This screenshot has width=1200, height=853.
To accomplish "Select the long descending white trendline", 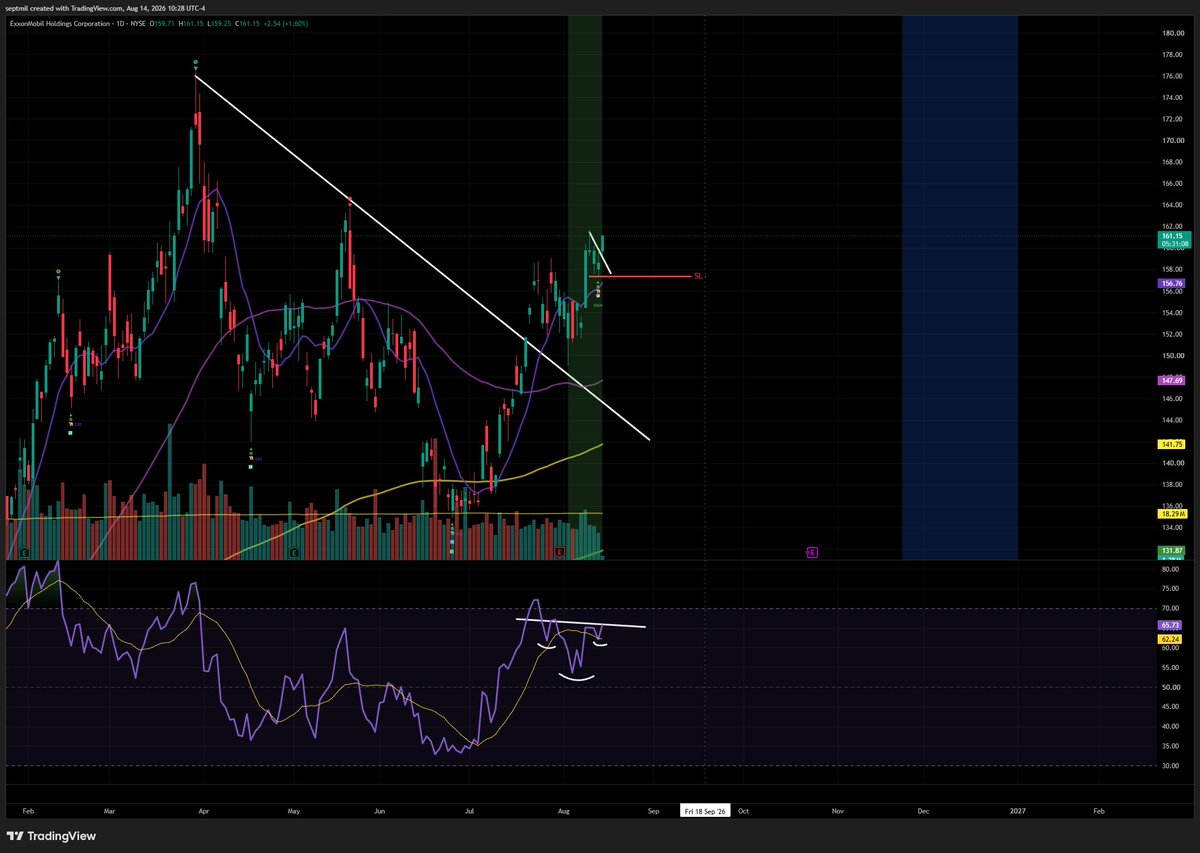I will tap(422, 257).
